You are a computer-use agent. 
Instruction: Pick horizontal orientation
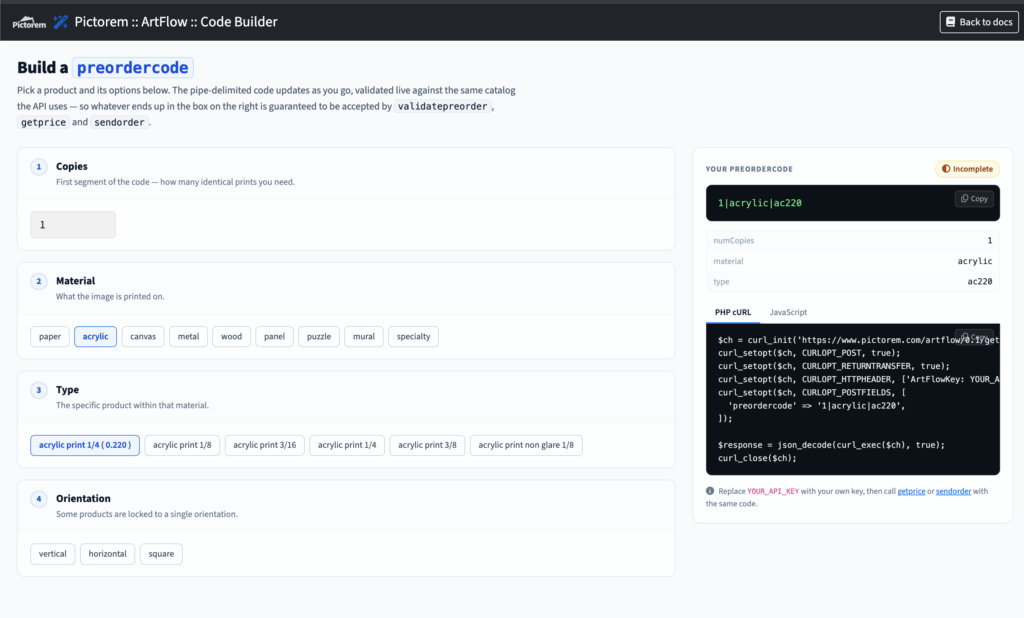point(107,554)
